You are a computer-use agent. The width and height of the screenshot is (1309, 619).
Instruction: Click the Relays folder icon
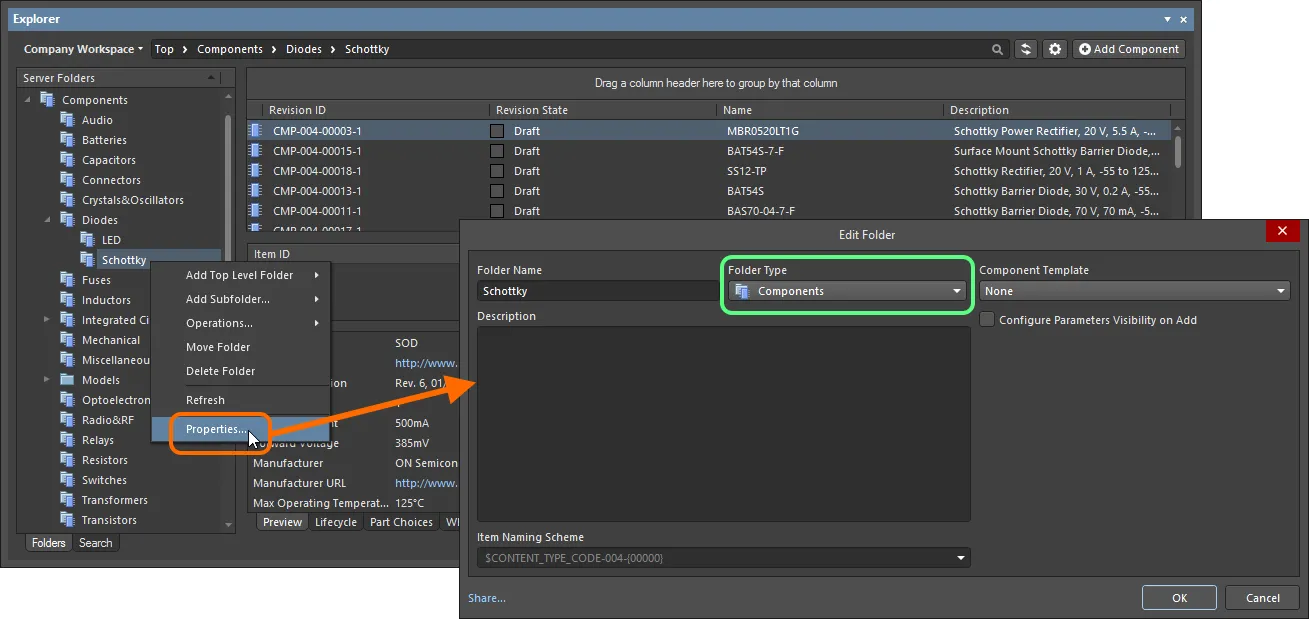pos(67,439)
